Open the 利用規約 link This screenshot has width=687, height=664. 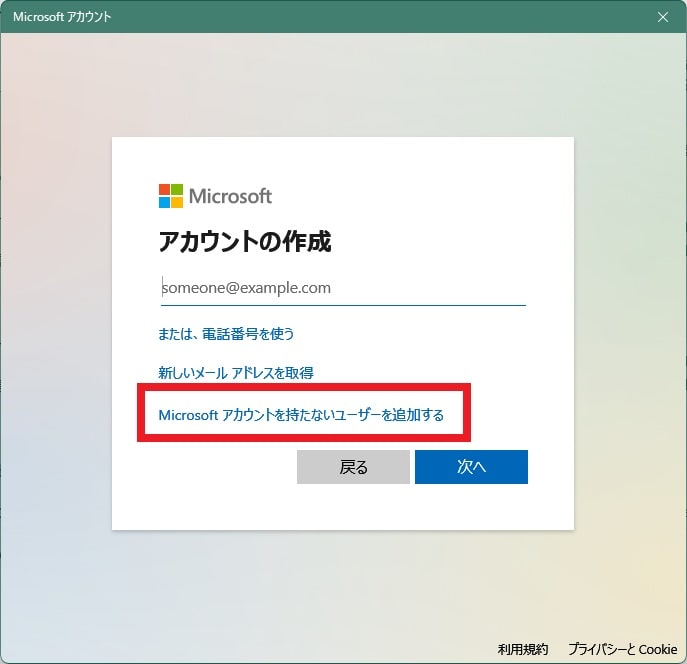(523, 649)
